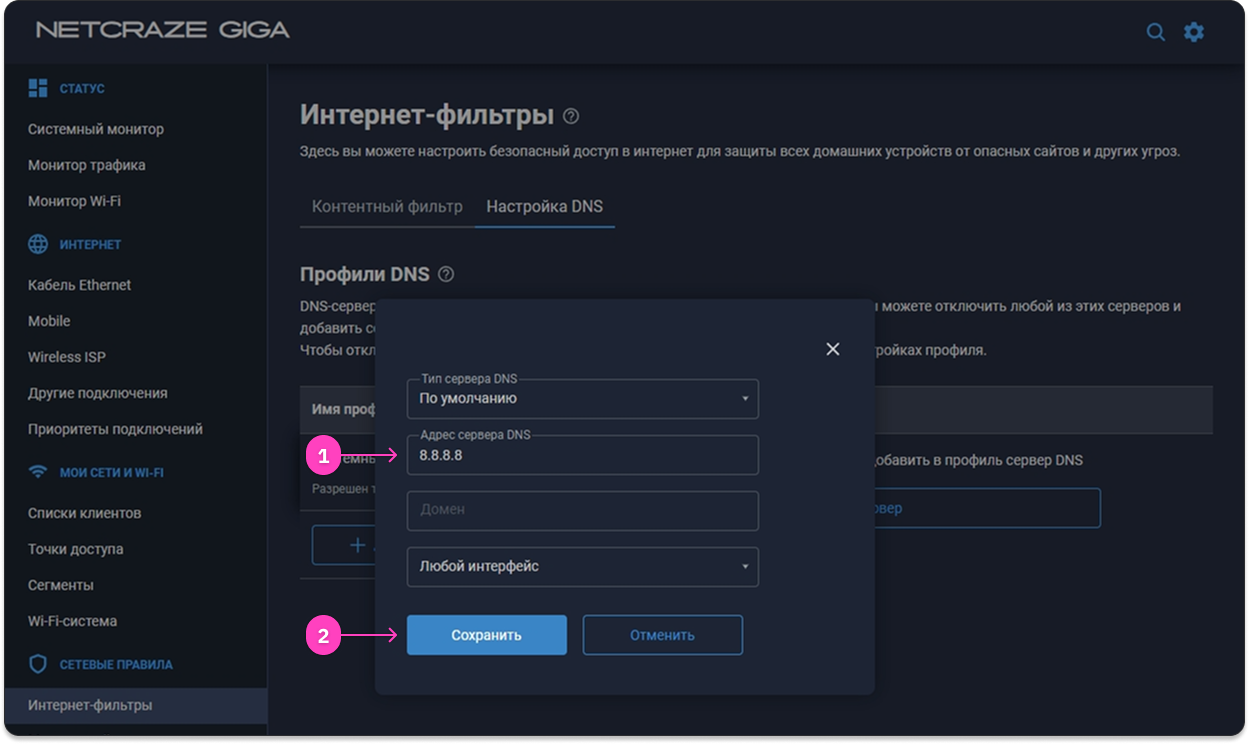The height and width of the screenshot is (744, 1249).
Task: Expand the Тип сервера DNS dropdown
Action: click(x=582, y=399)
